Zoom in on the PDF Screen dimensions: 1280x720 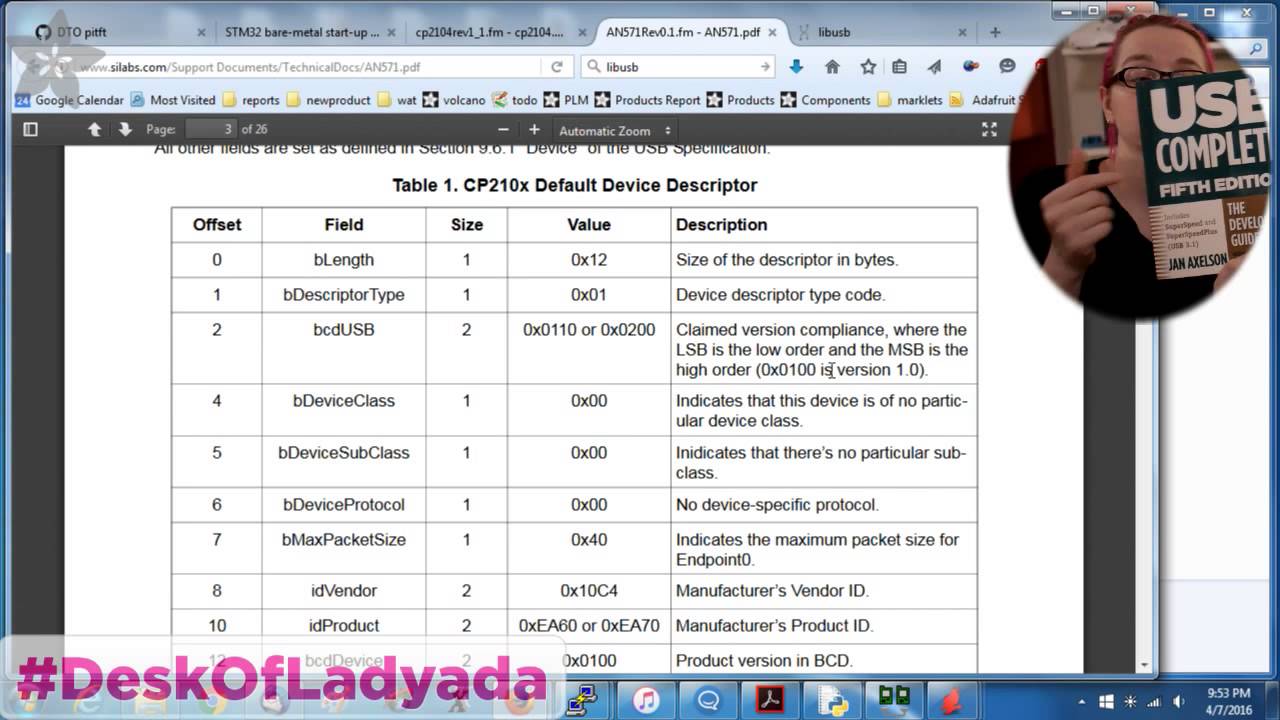534,130
